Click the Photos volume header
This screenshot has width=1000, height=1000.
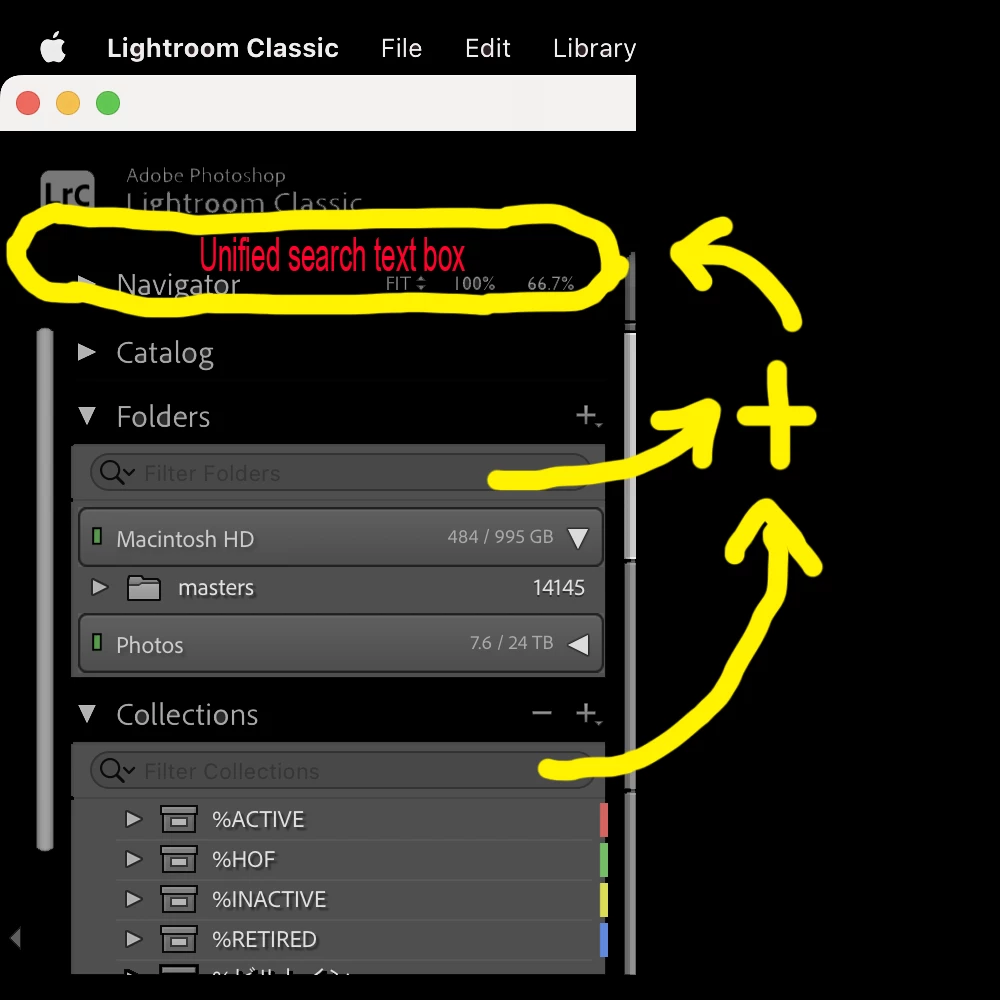pos(341,643)
